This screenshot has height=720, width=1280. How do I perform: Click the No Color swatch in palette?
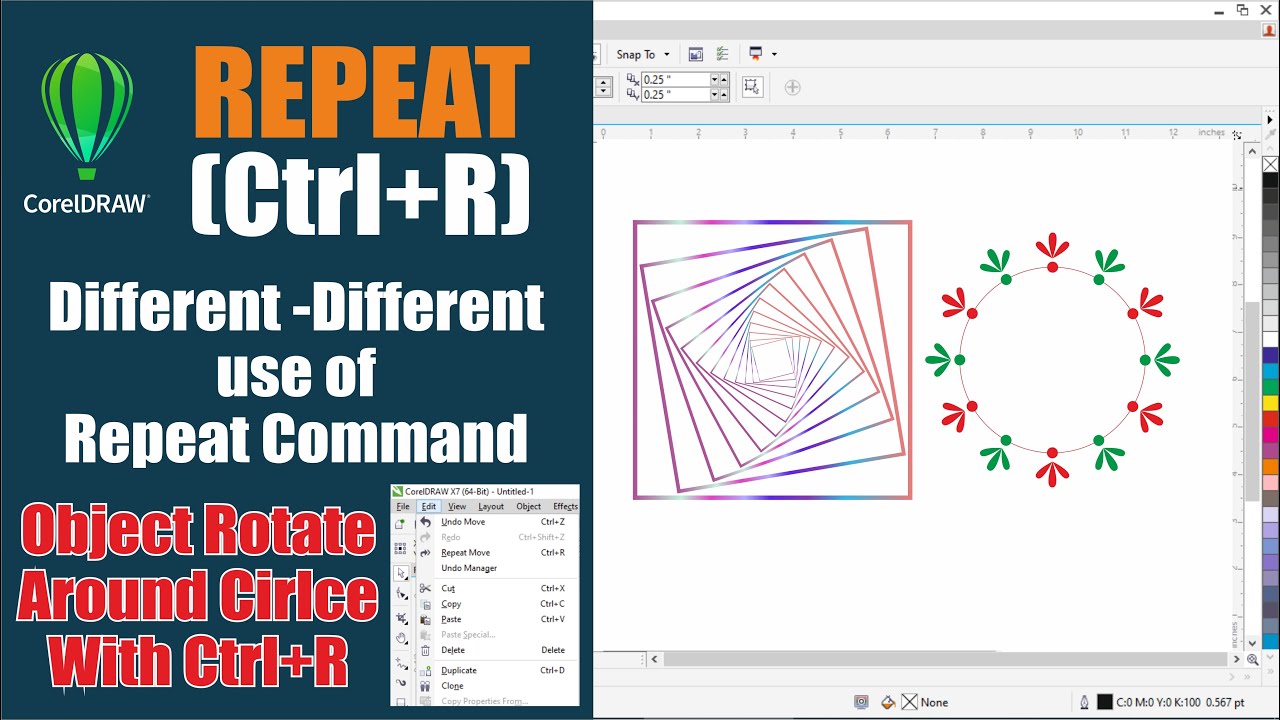coord(1270,165)
